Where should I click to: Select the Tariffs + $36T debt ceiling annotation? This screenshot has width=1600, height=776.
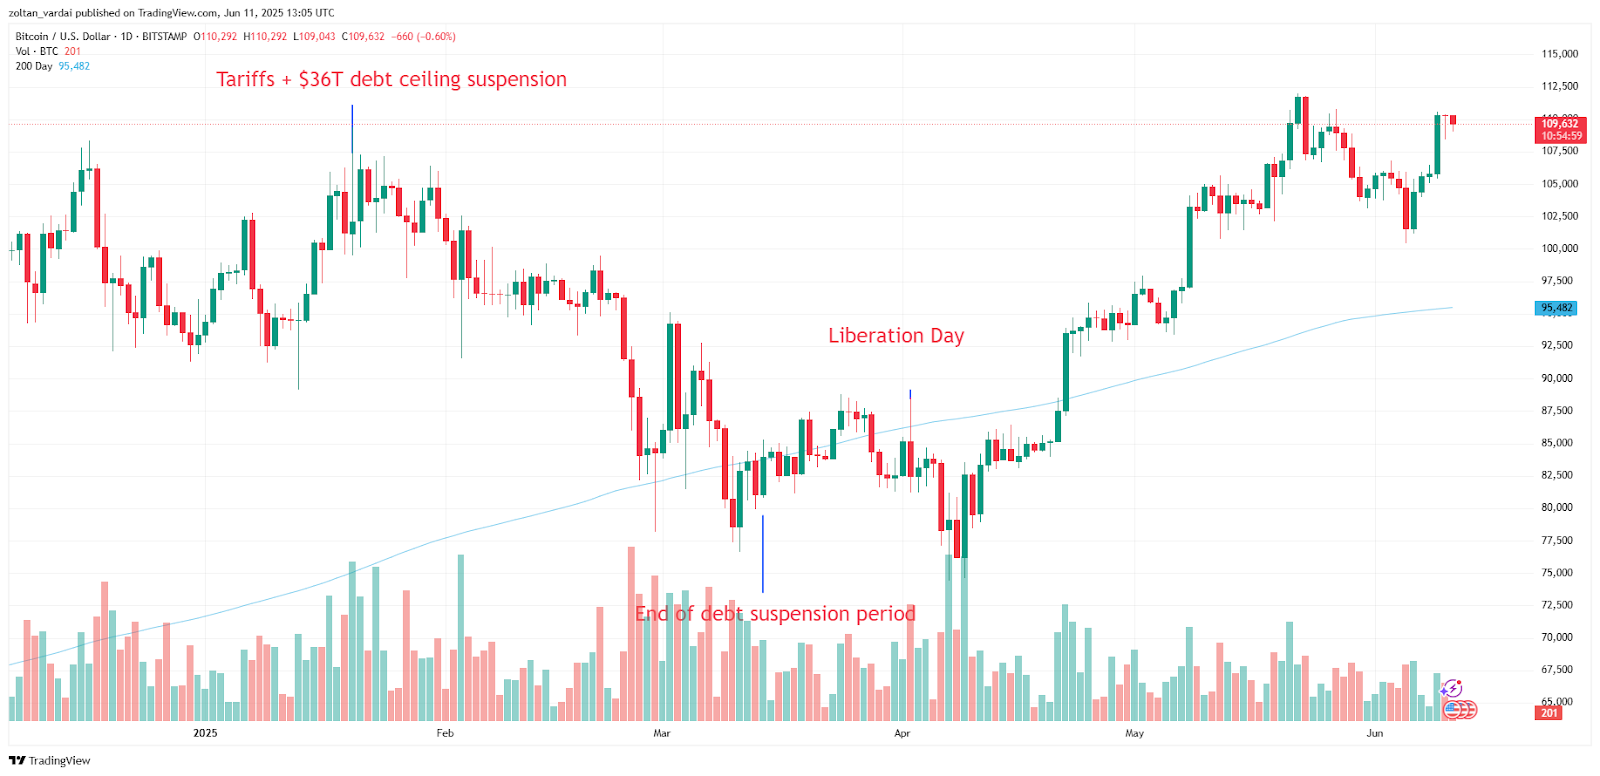(391, 80)
